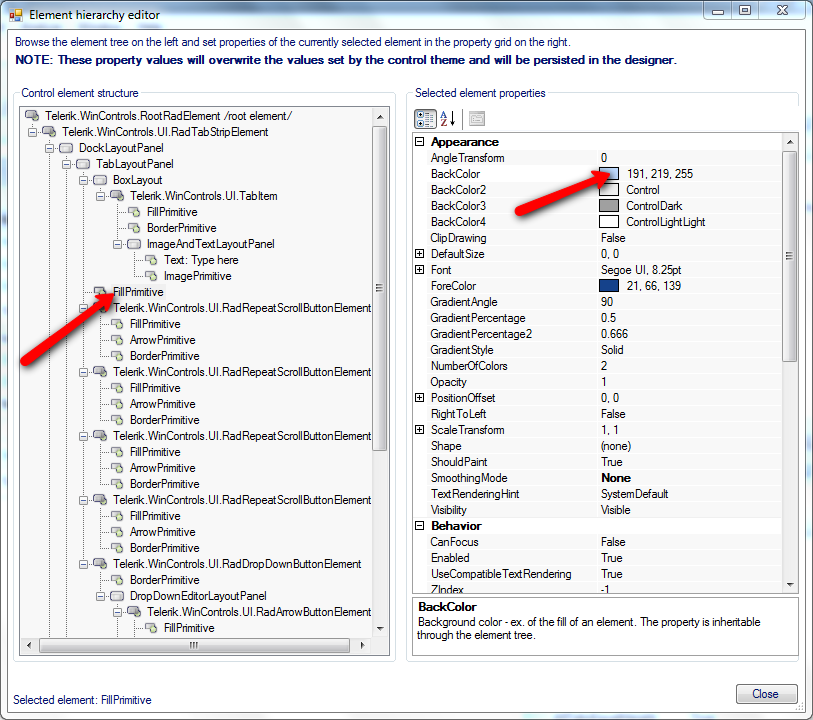The image size is (813, 720).
Task: Select the Shape property row
Action: (604, 446)
